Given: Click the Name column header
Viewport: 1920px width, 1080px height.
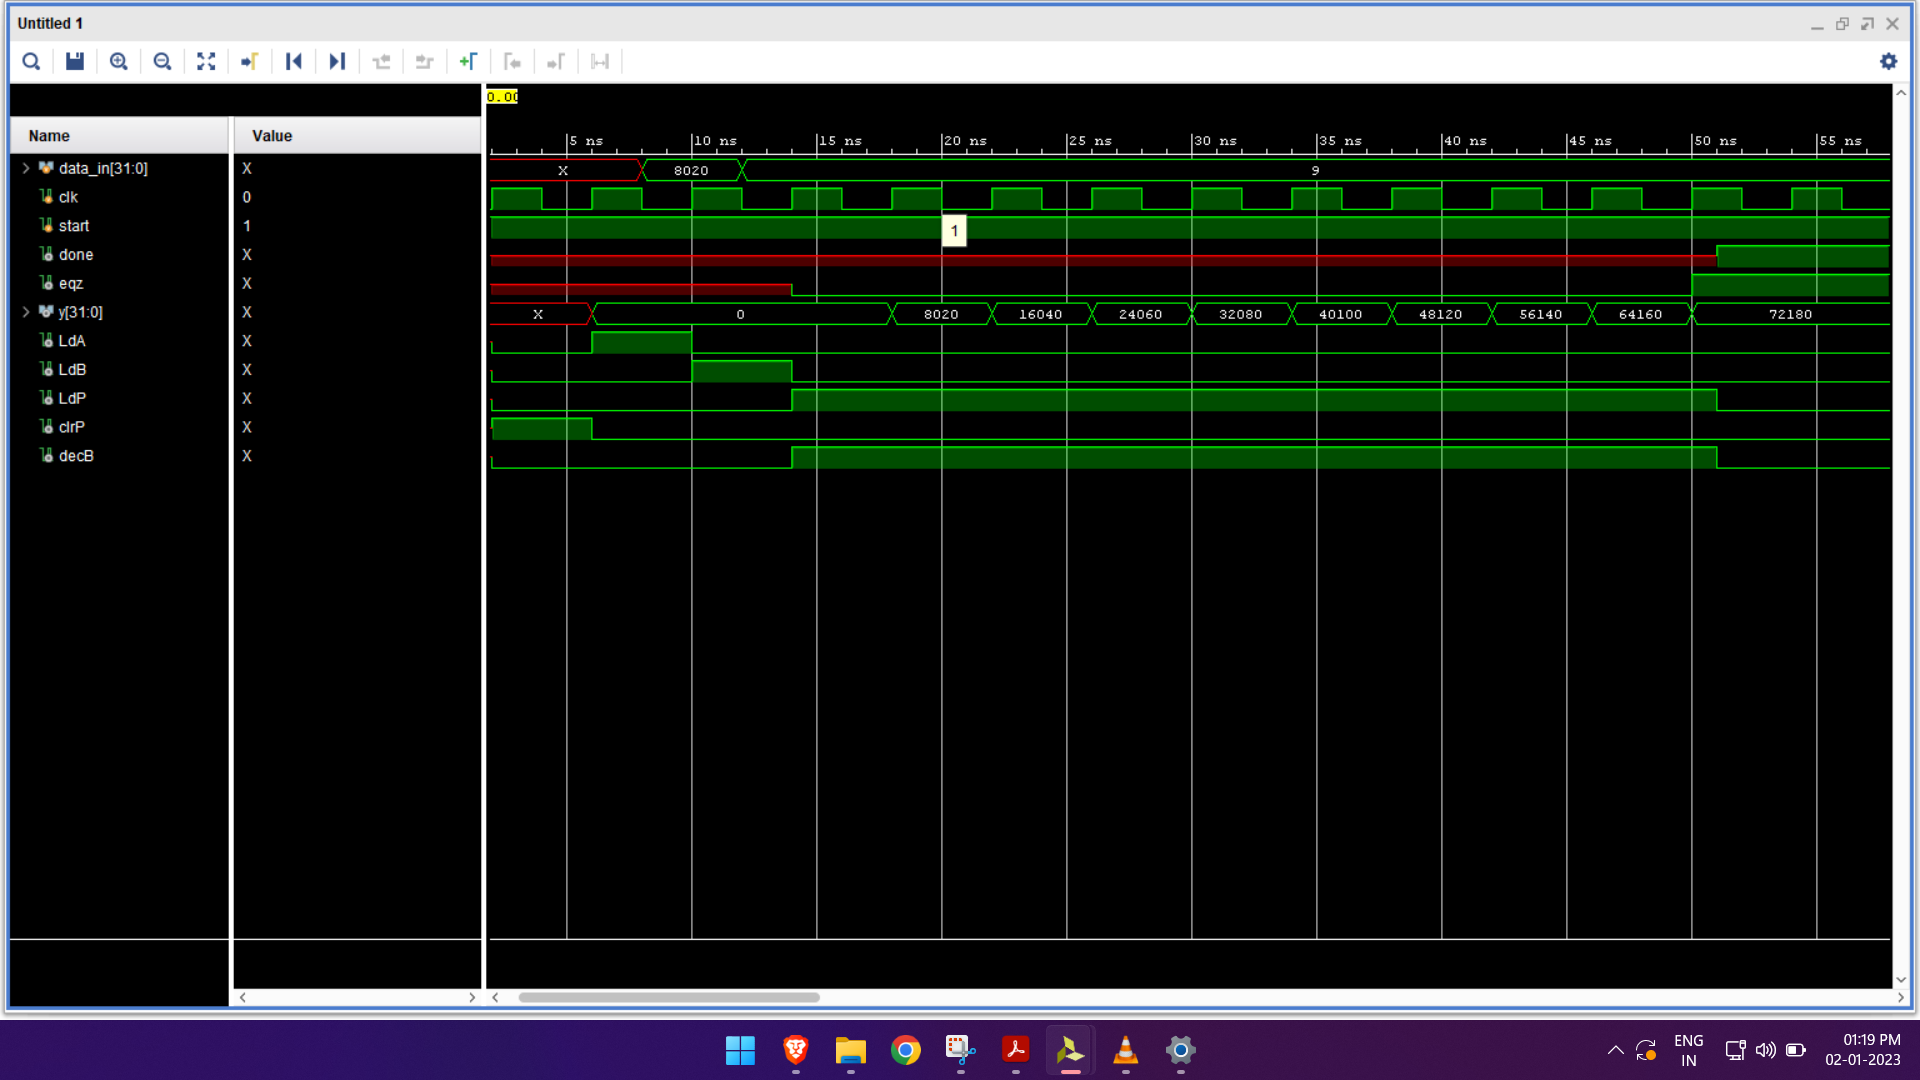Looking at the screenshot, I should click(x=49, y=136).
